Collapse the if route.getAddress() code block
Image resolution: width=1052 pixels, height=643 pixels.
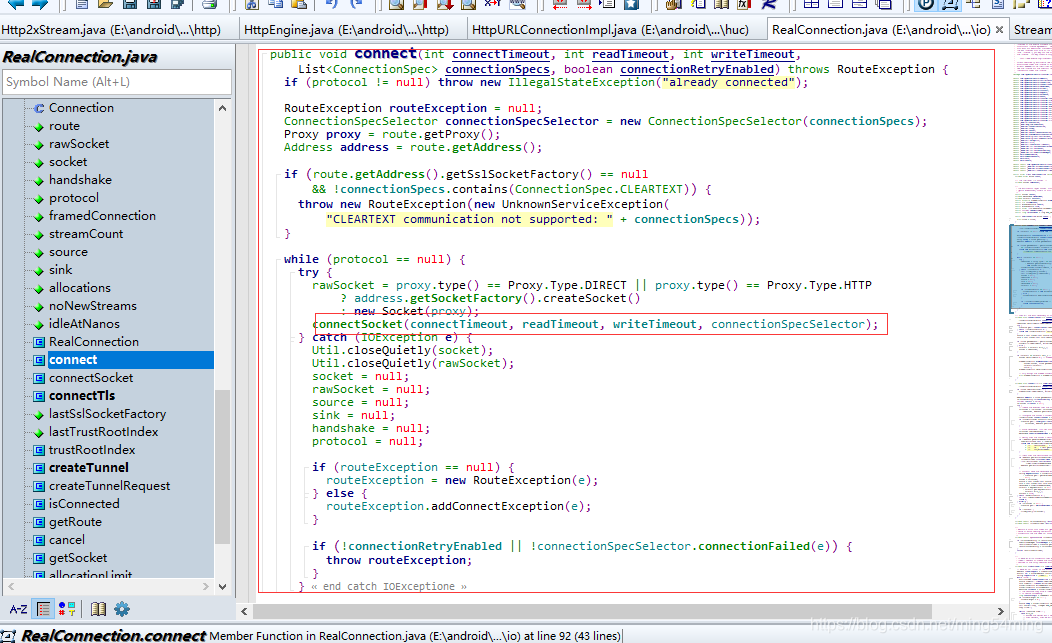(x=276, y=175)
